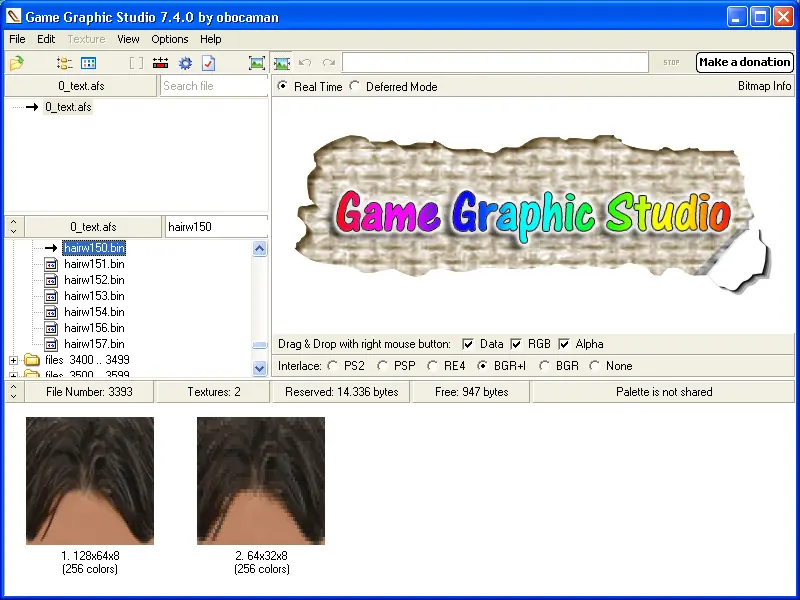800x600 pixels.
Task: Click the Reserved: 14.336 bytes status cell
Action: click(x=341, y=392)
